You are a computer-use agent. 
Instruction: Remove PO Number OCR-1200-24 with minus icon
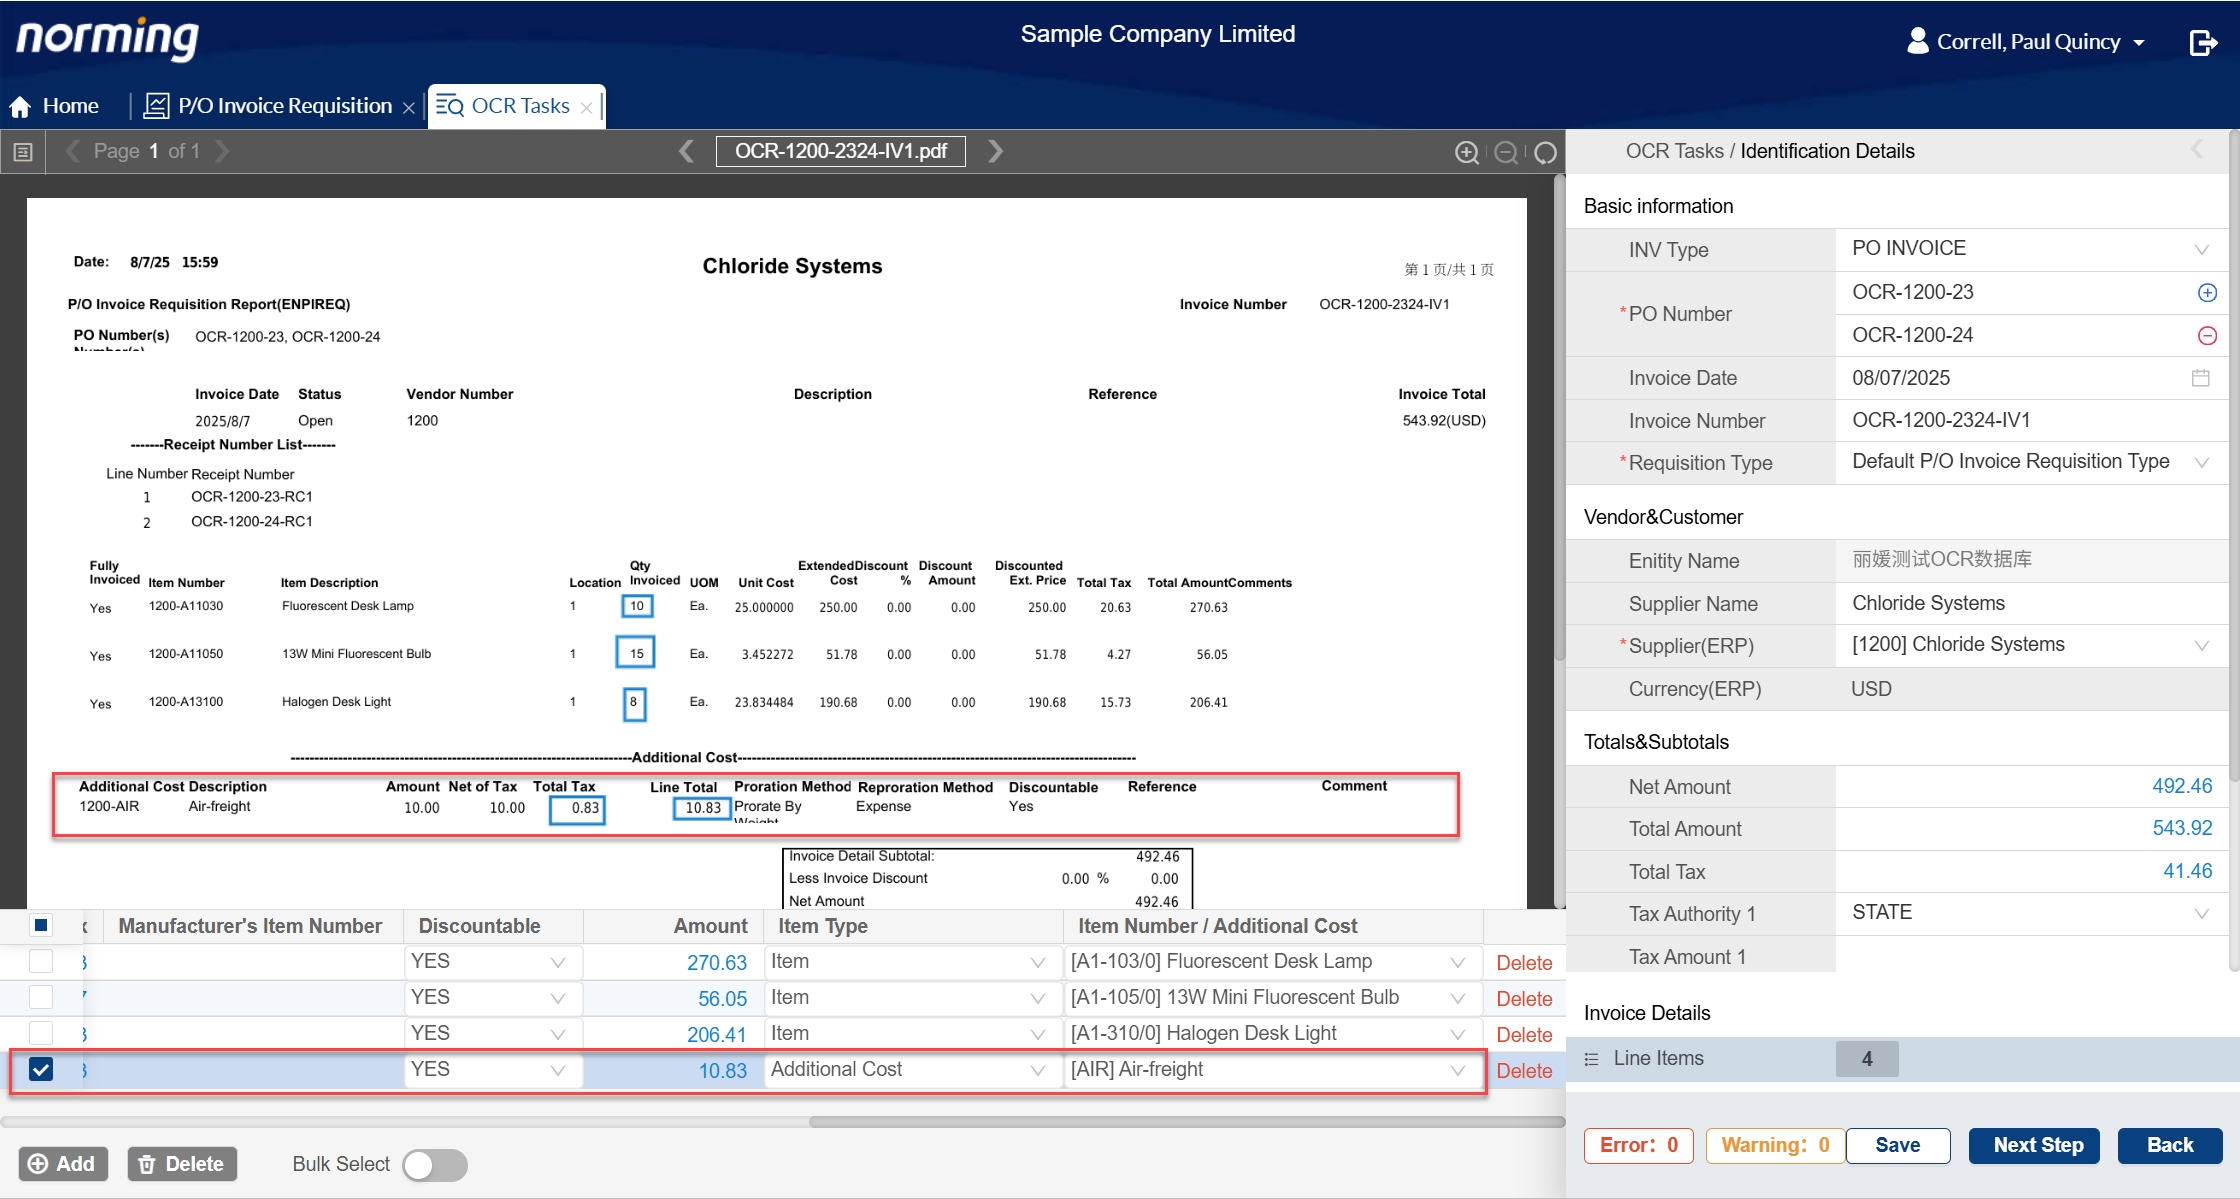(x=2207, y=336)
